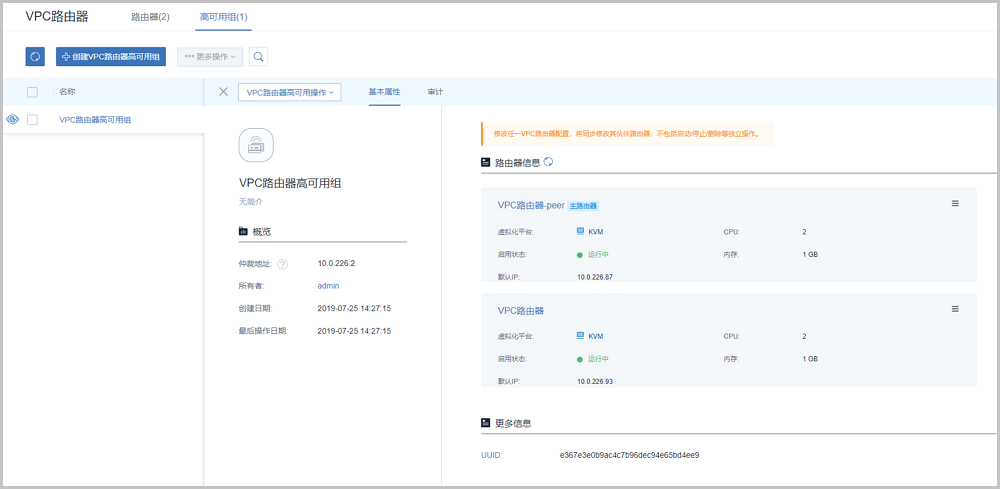Open the VPC路由器高可用组 name link in list
The width and height of the screenshot is (1000, 489).
95,120
